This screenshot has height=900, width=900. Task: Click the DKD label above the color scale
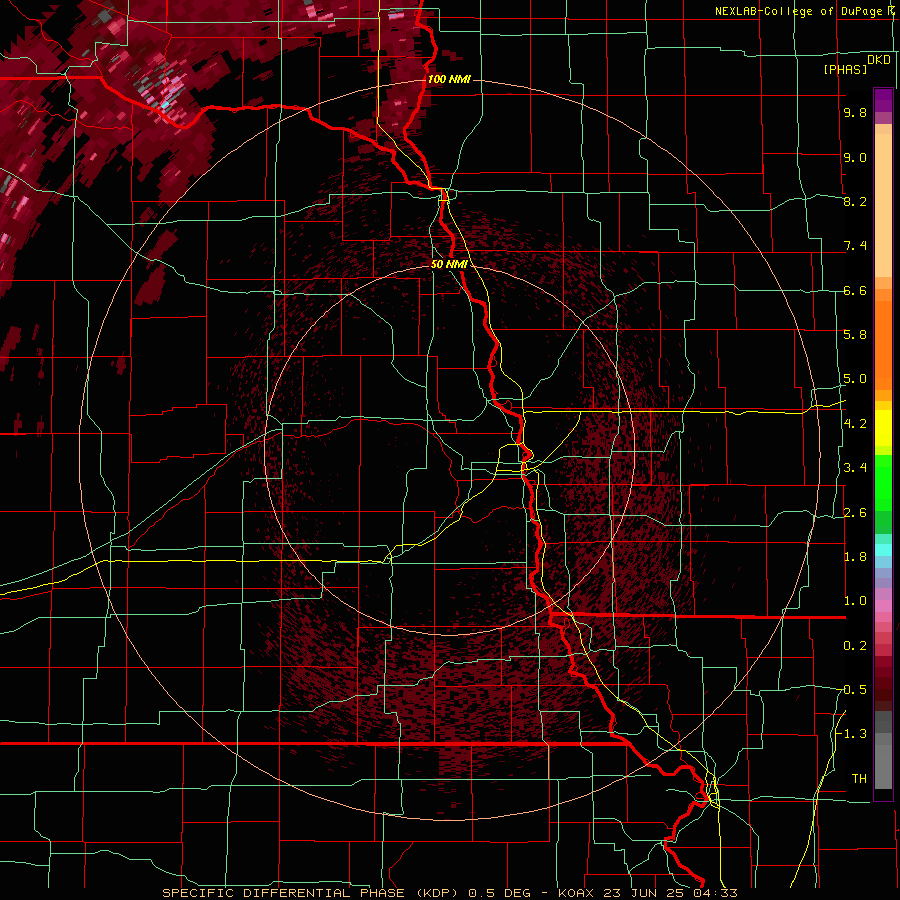tap(879, 59)
